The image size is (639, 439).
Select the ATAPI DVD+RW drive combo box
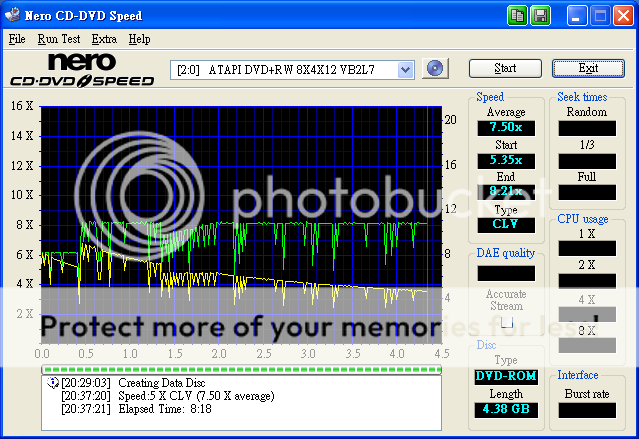click(292, 69)
